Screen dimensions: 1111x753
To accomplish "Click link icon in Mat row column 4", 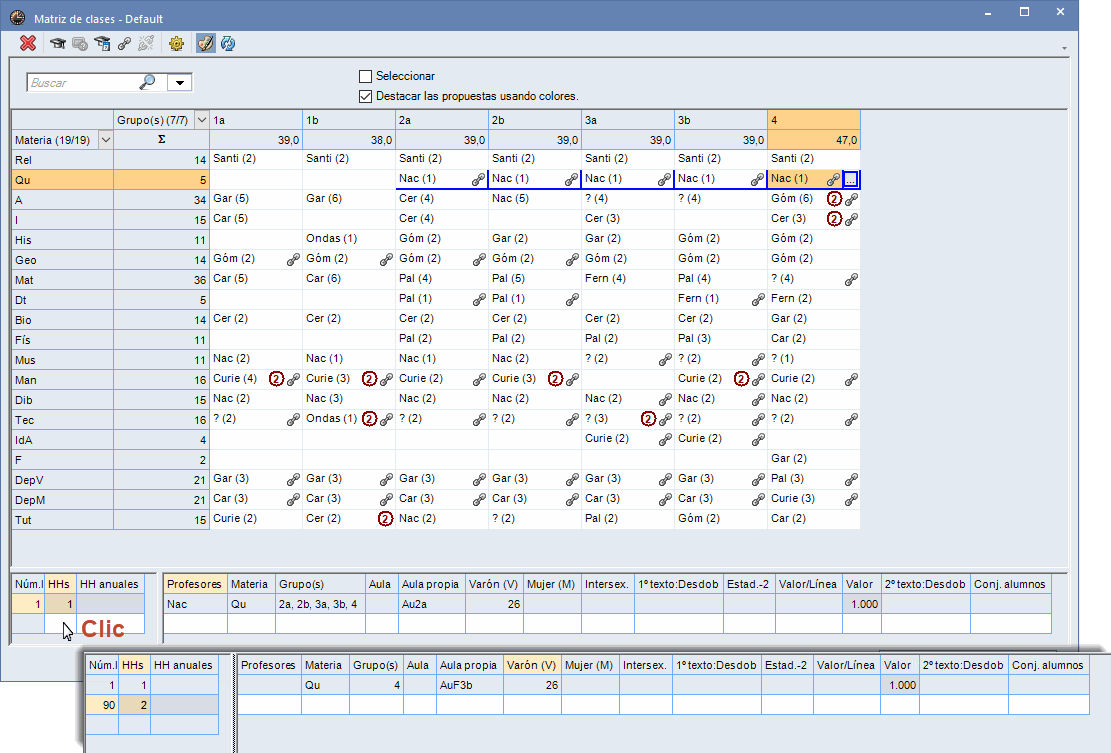I will (851, 280).
